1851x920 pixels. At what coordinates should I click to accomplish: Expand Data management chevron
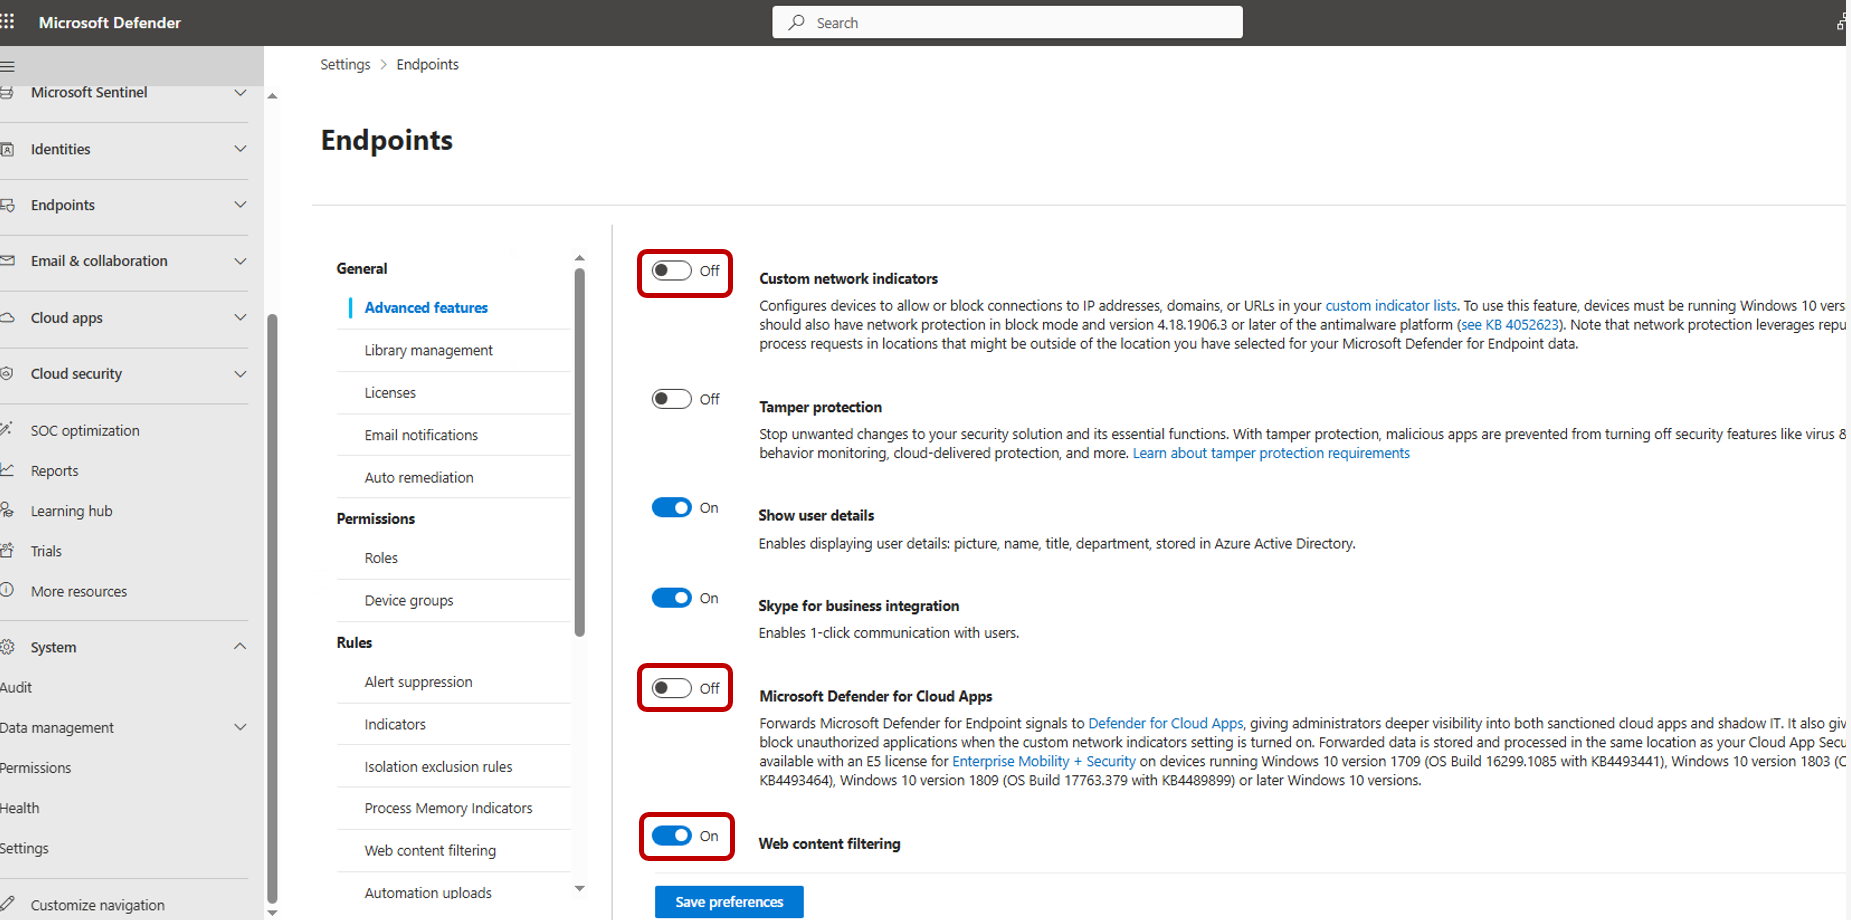(x=240, y=727)
